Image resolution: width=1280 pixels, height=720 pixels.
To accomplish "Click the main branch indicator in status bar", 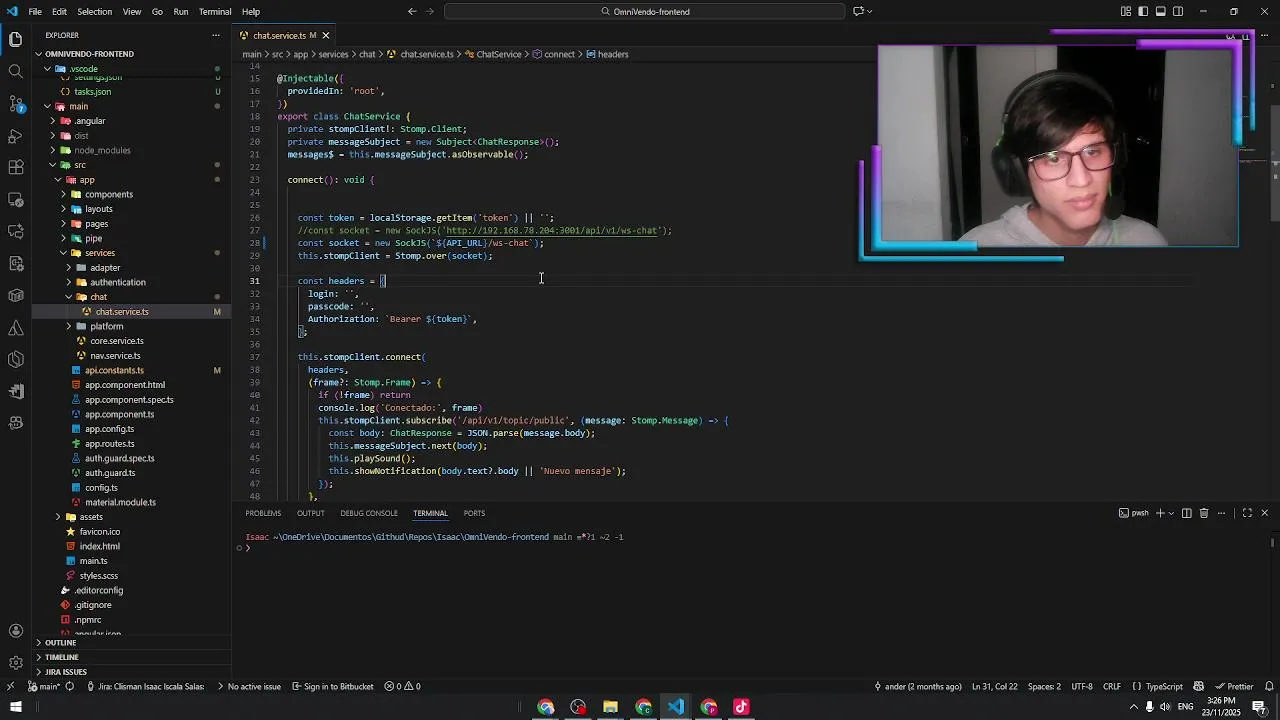I will (44, 686).
